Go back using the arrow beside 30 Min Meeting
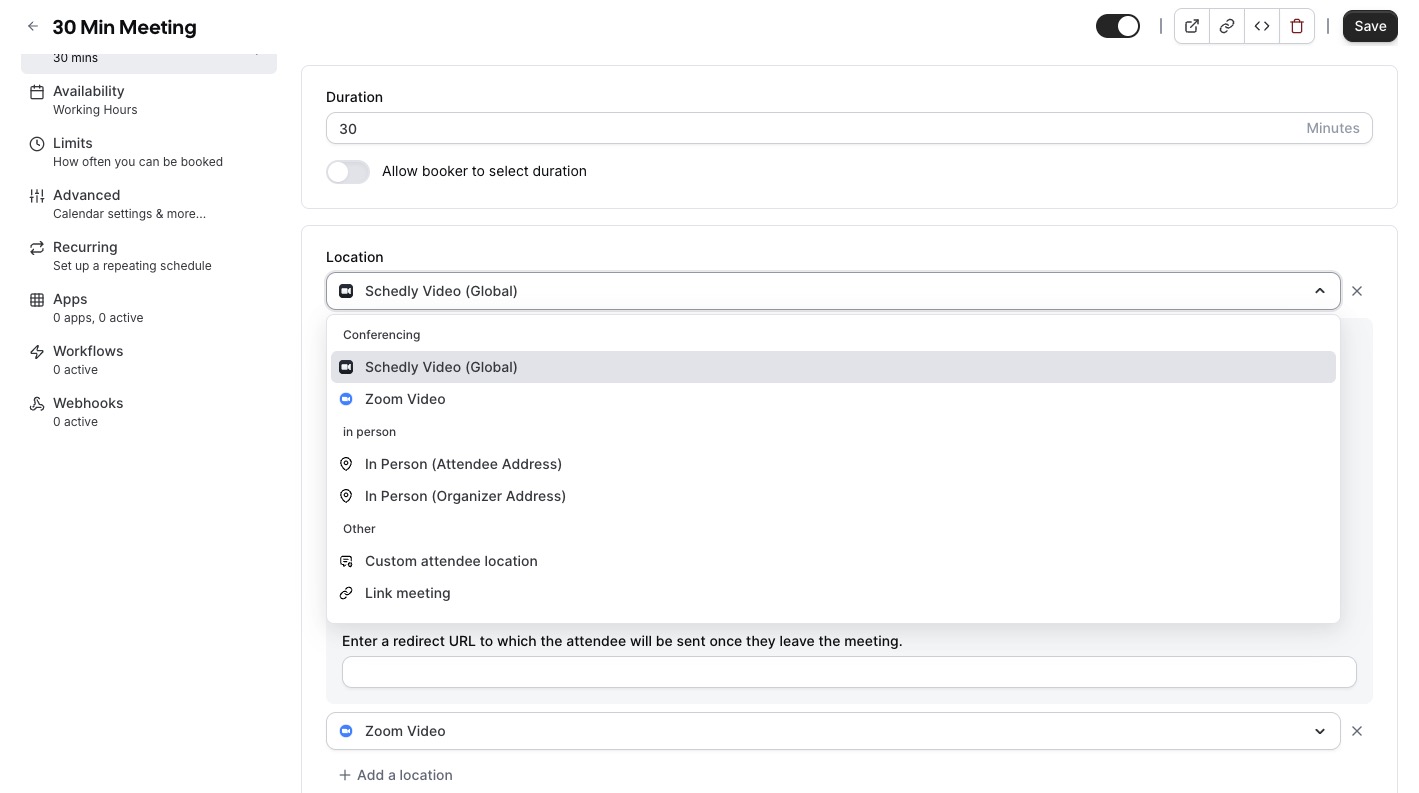 pyautogui.click(x=33, y=27)
